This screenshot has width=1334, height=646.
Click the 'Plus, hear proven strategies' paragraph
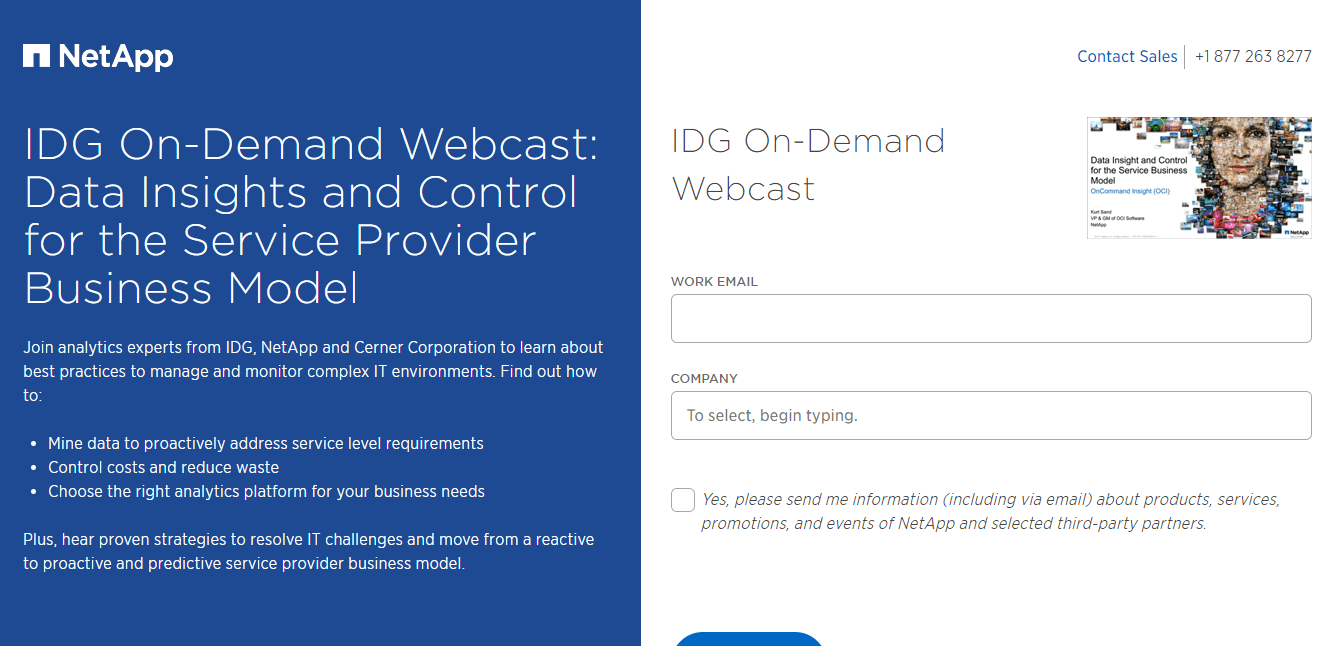pyautogui.click(x=309, y=551)
